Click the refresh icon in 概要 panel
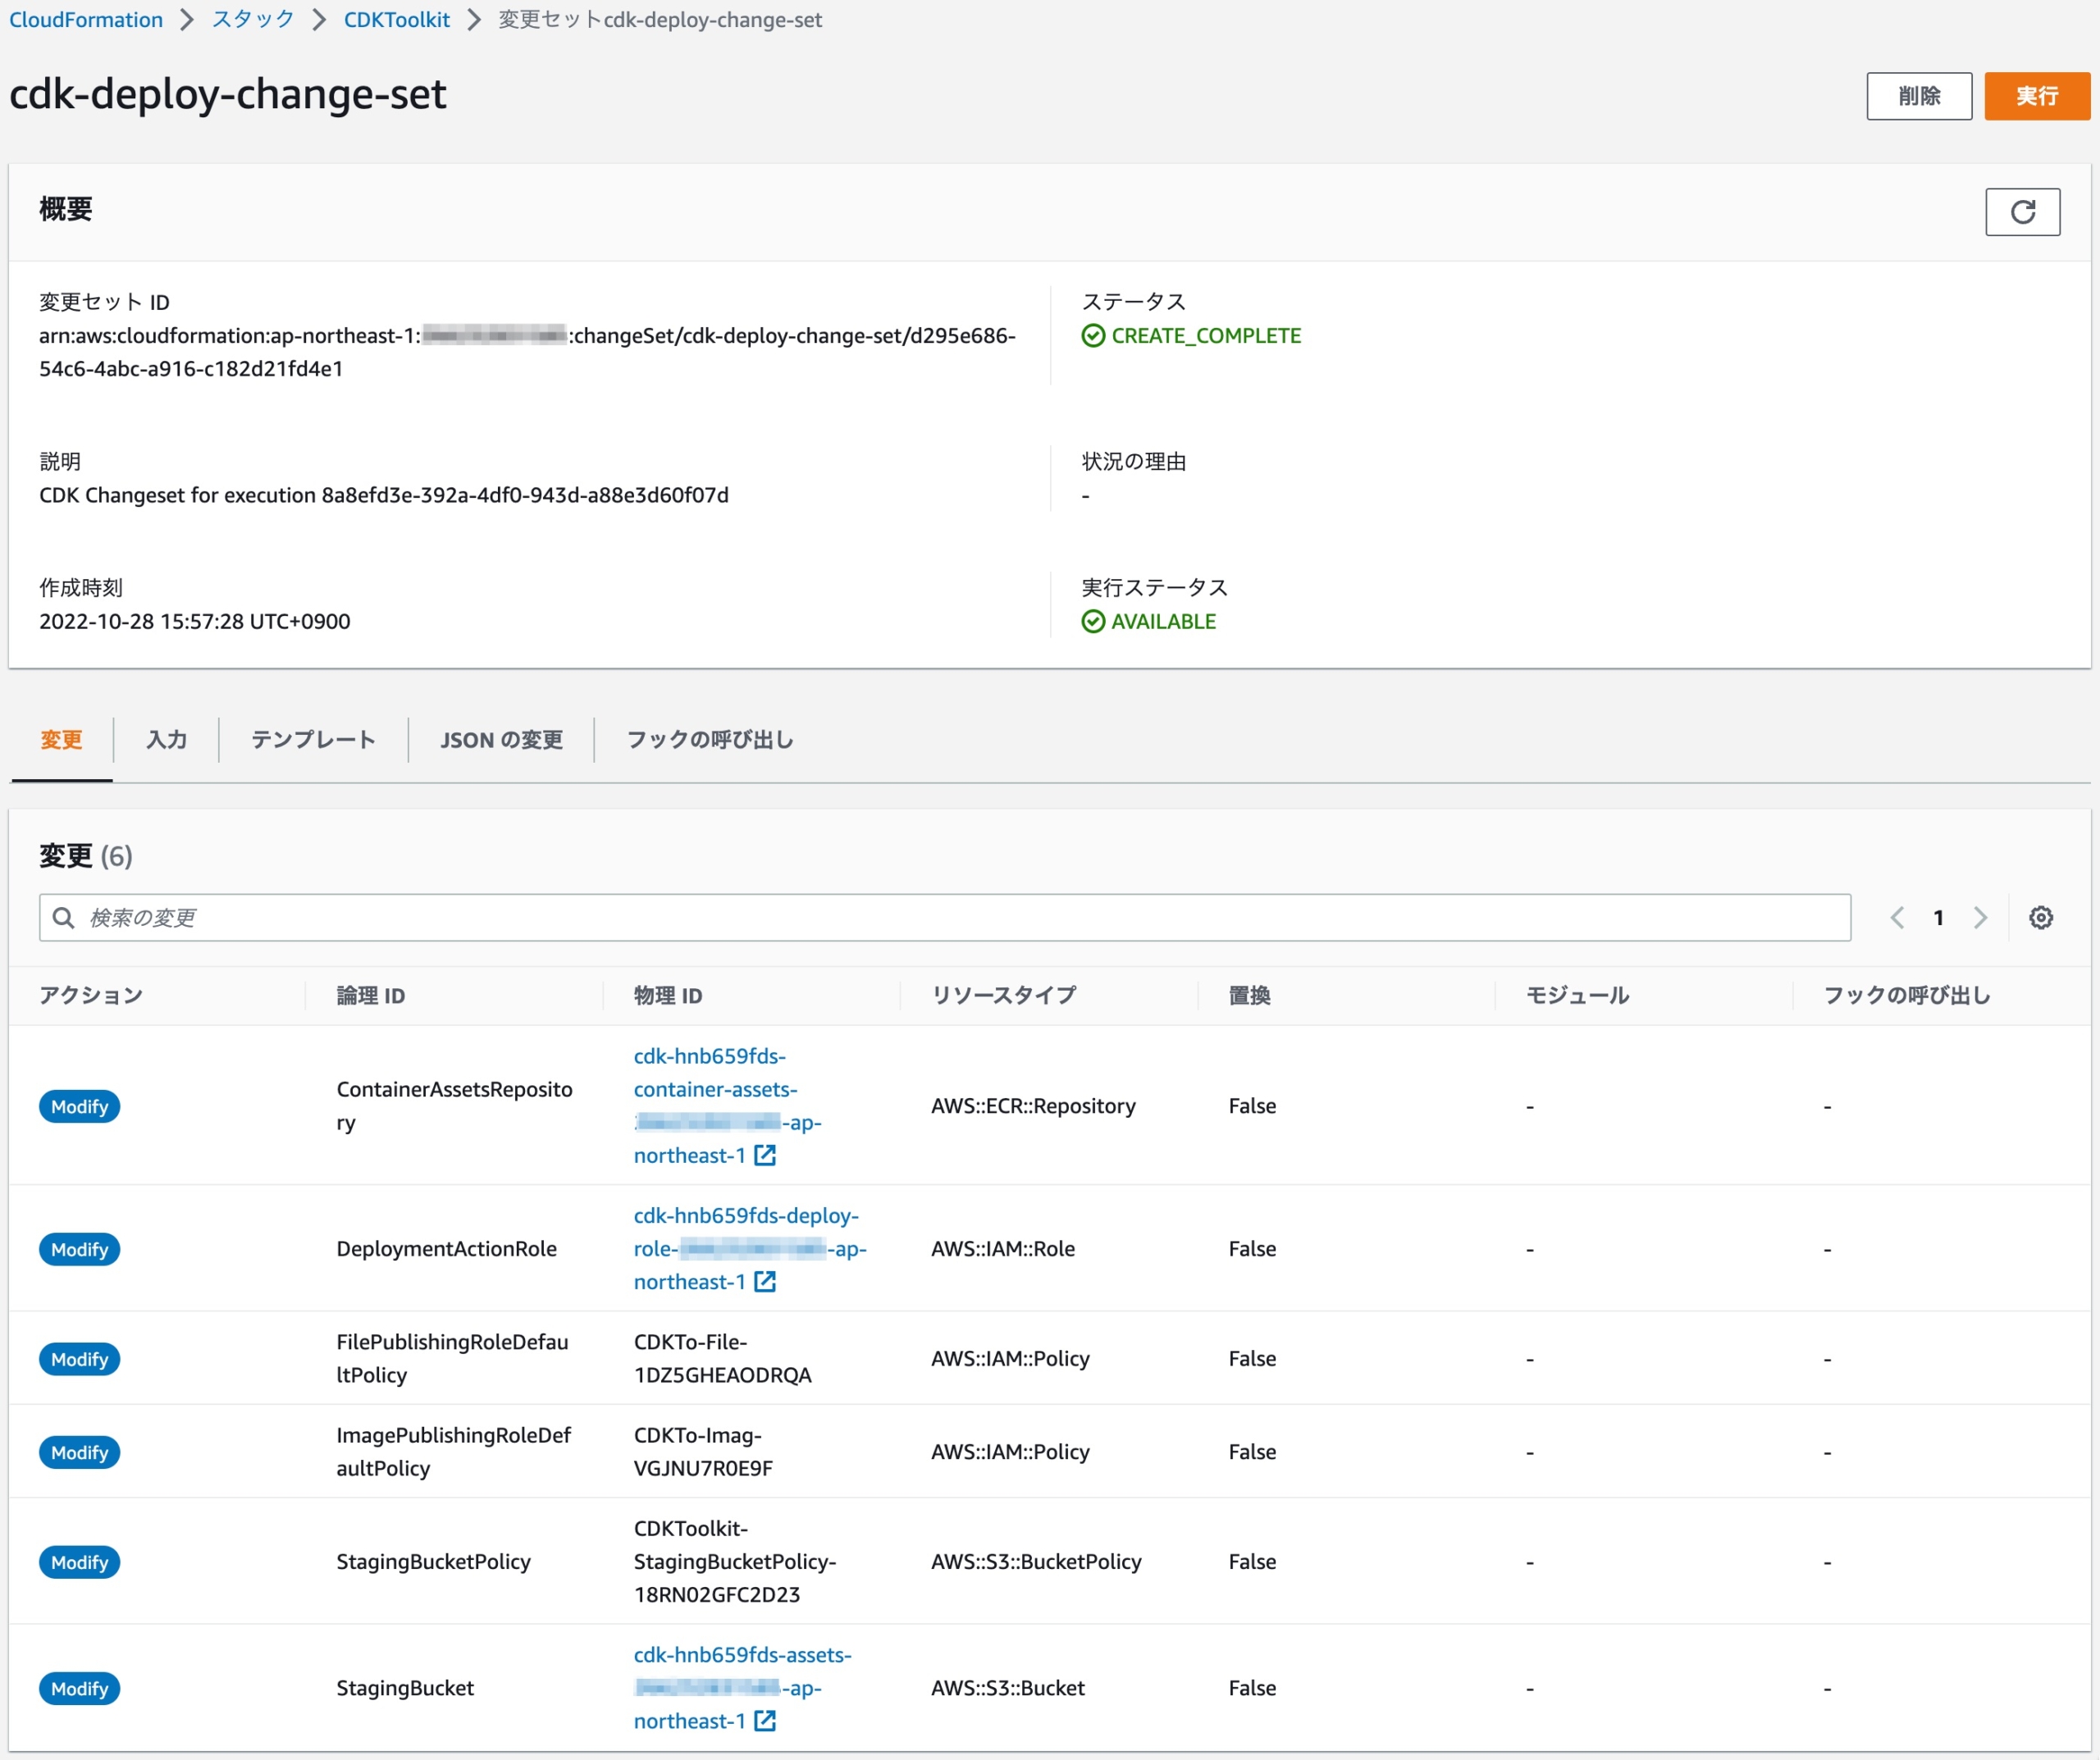This screenshot has width=2100, height=1760. coord(2022,212)
